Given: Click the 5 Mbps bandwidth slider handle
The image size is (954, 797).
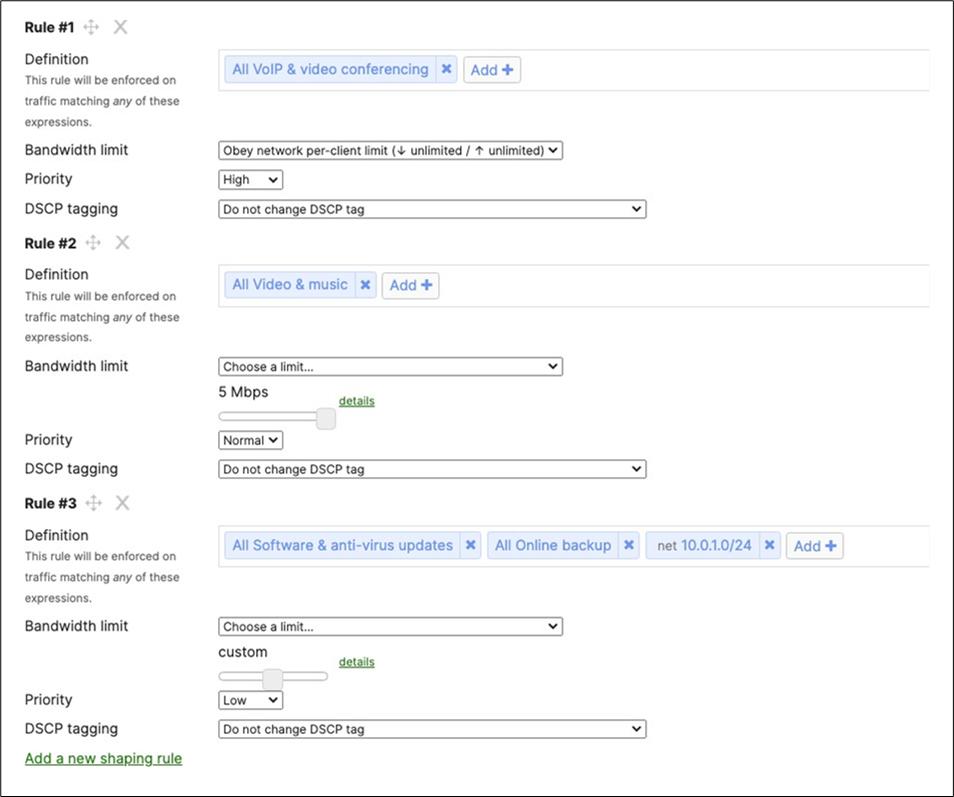Looking at the screenshot, I should tap(326, 419).
